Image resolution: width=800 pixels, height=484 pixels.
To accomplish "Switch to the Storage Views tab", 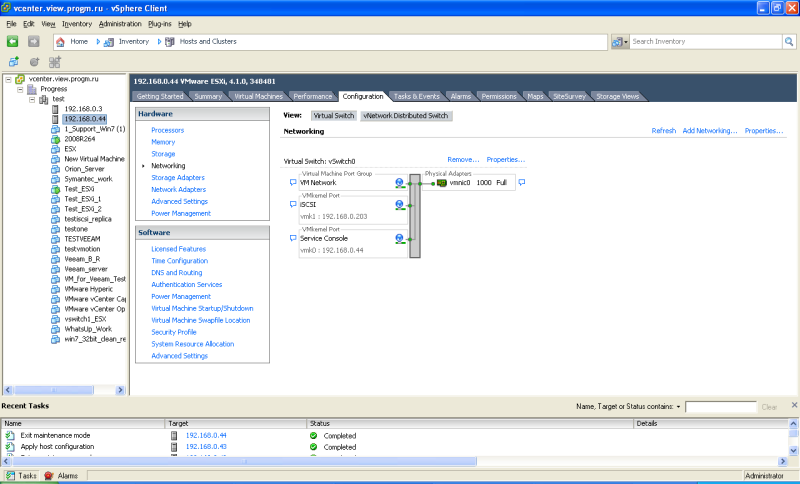I will (617, 96).
